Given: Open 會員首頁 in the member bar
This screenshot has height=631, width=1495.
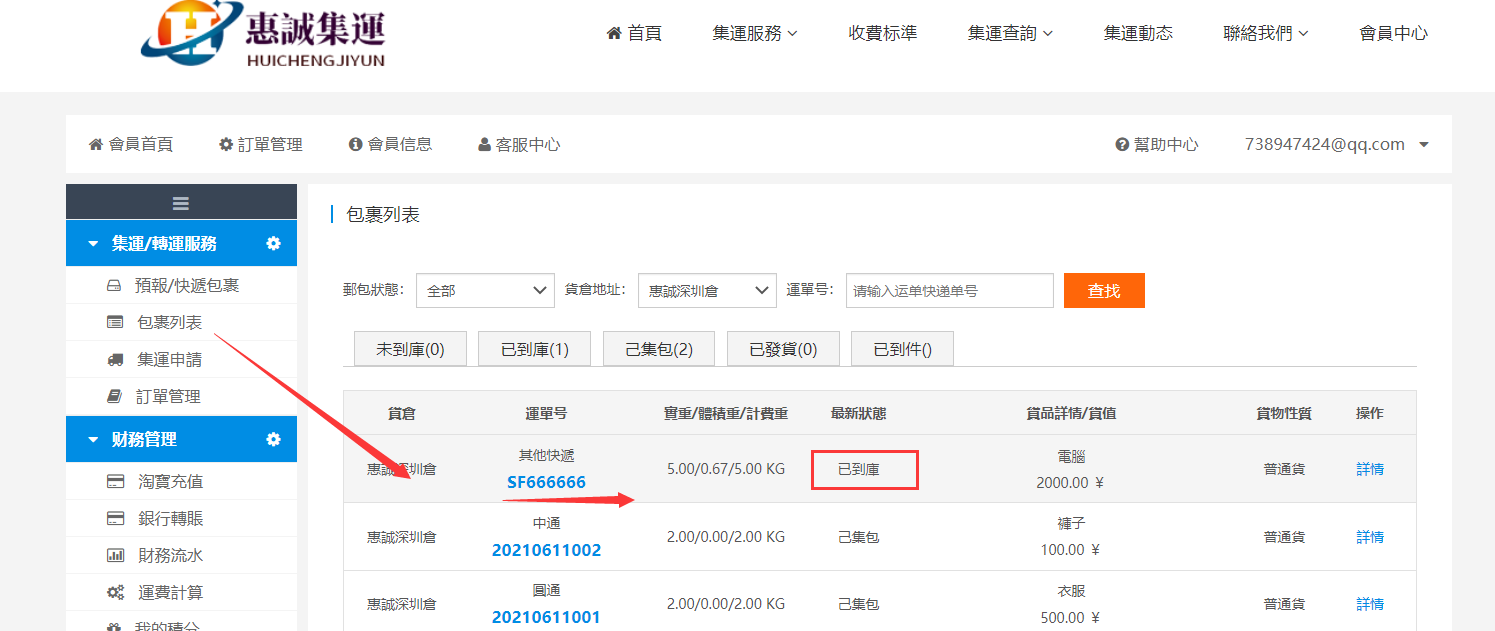Looking at the screenshot, I should (x=131, y=144).
